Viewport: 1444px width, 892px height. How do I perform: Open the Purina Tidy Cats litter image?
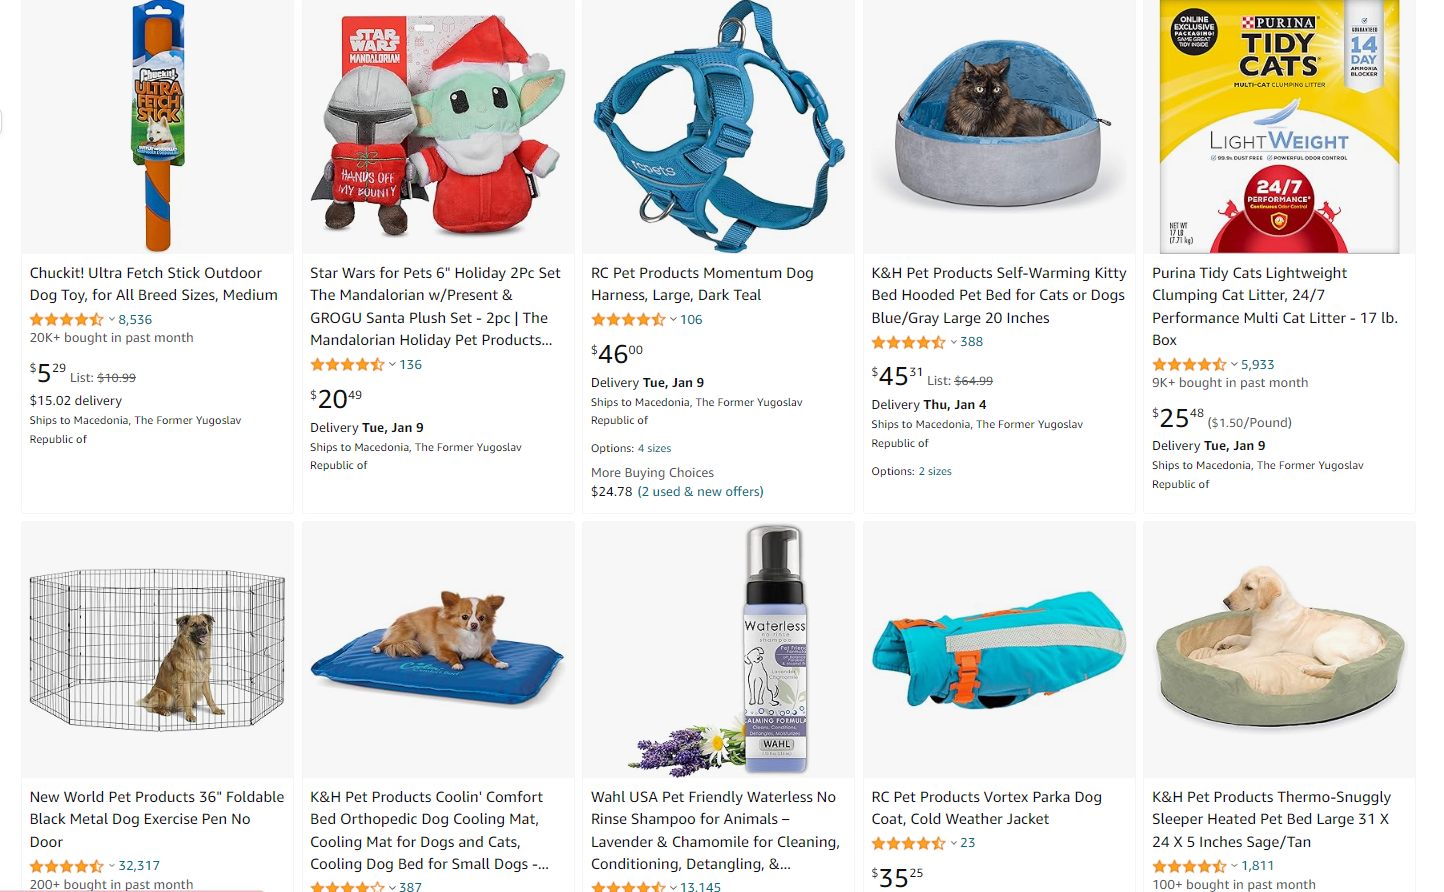tap(1279, 126)
